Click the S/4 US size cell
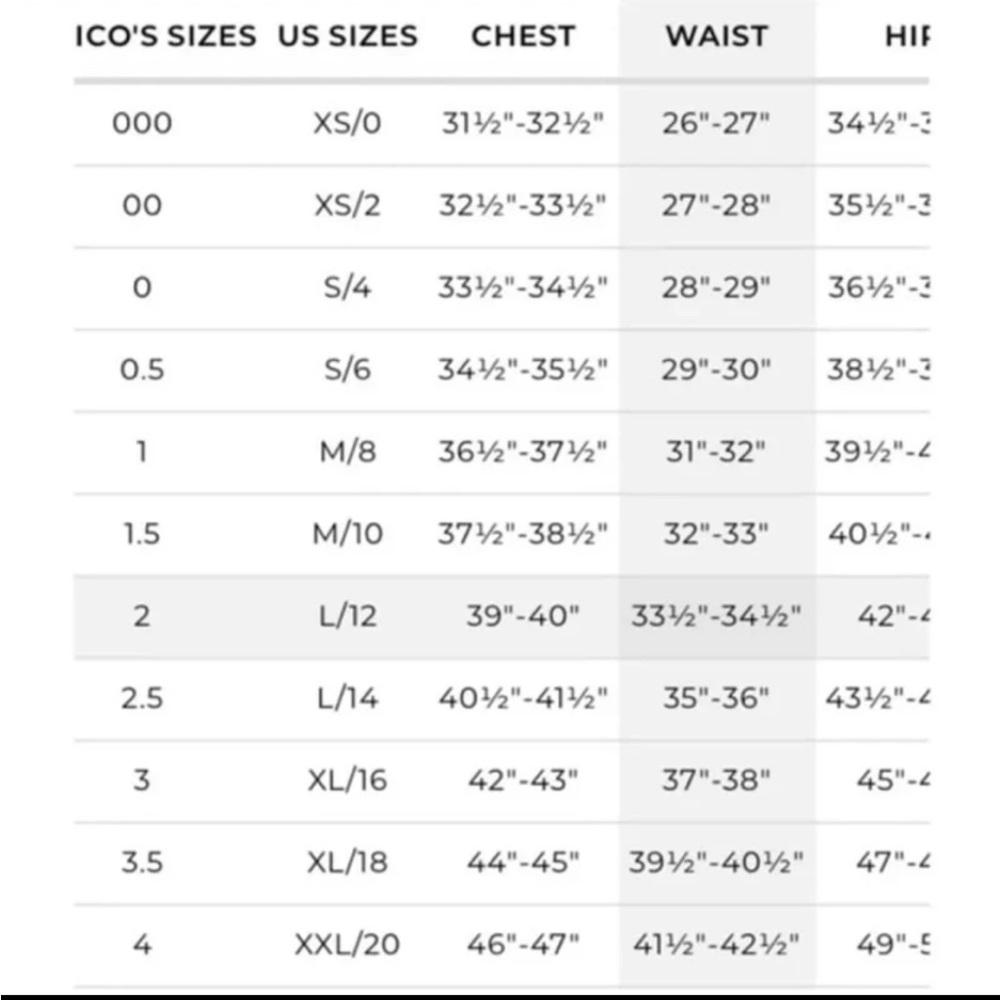 (x=347, y=288)
